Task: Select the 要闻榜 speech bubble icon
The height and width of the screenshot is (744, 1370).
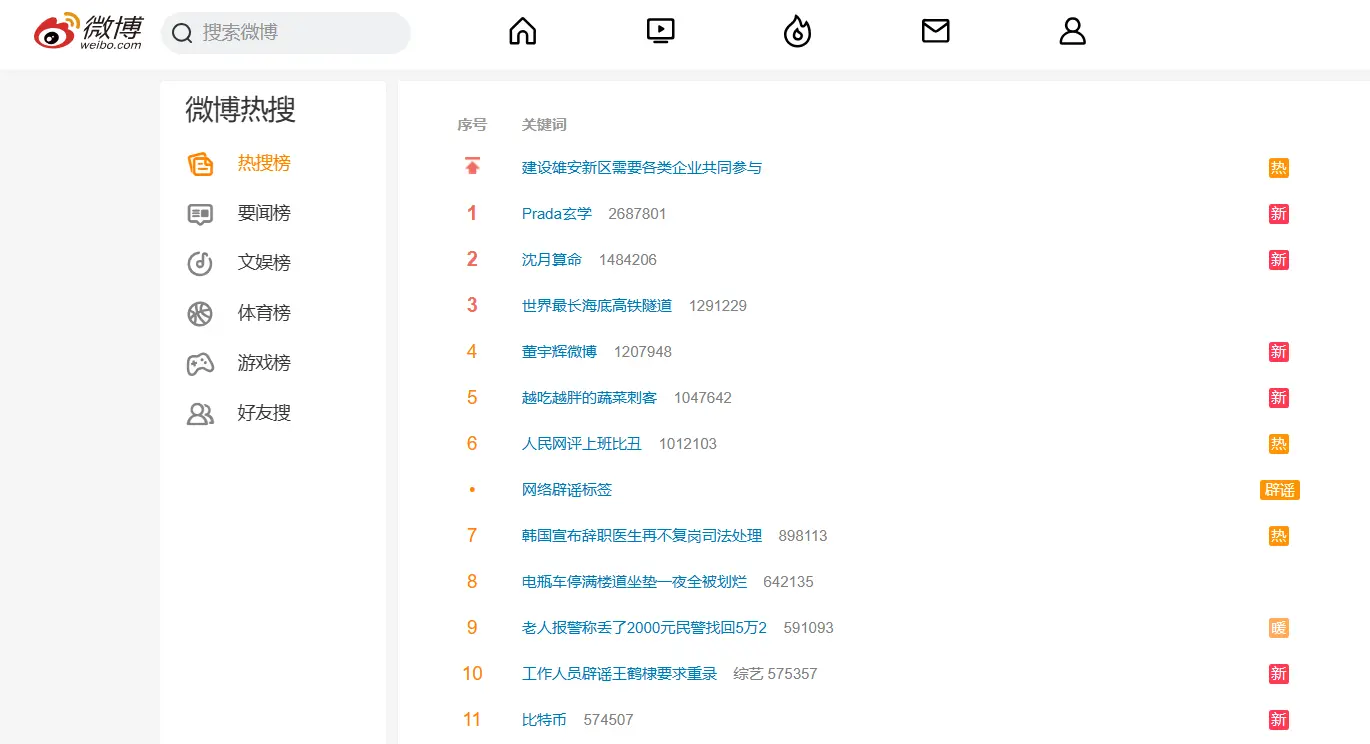Action: click(x=201, y=213)
